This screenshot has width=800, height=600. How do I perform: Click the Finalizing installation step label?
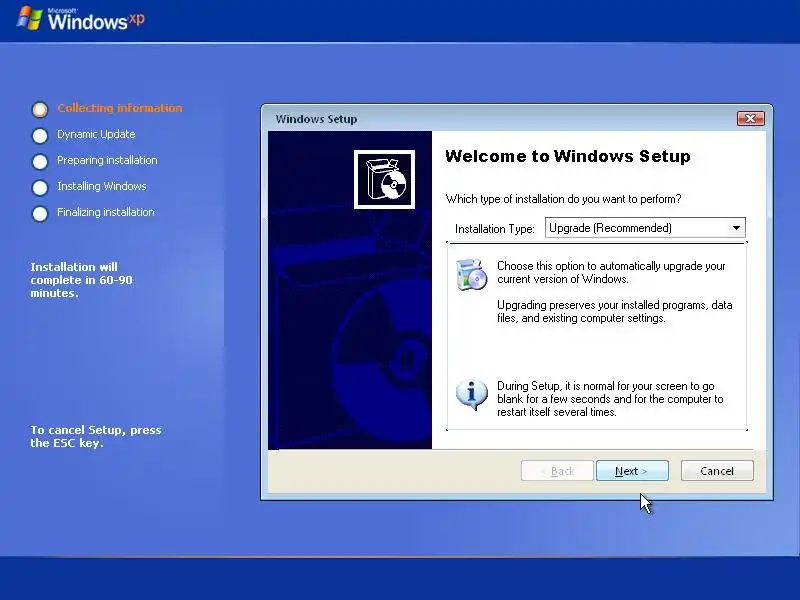(x=106, y=212)
